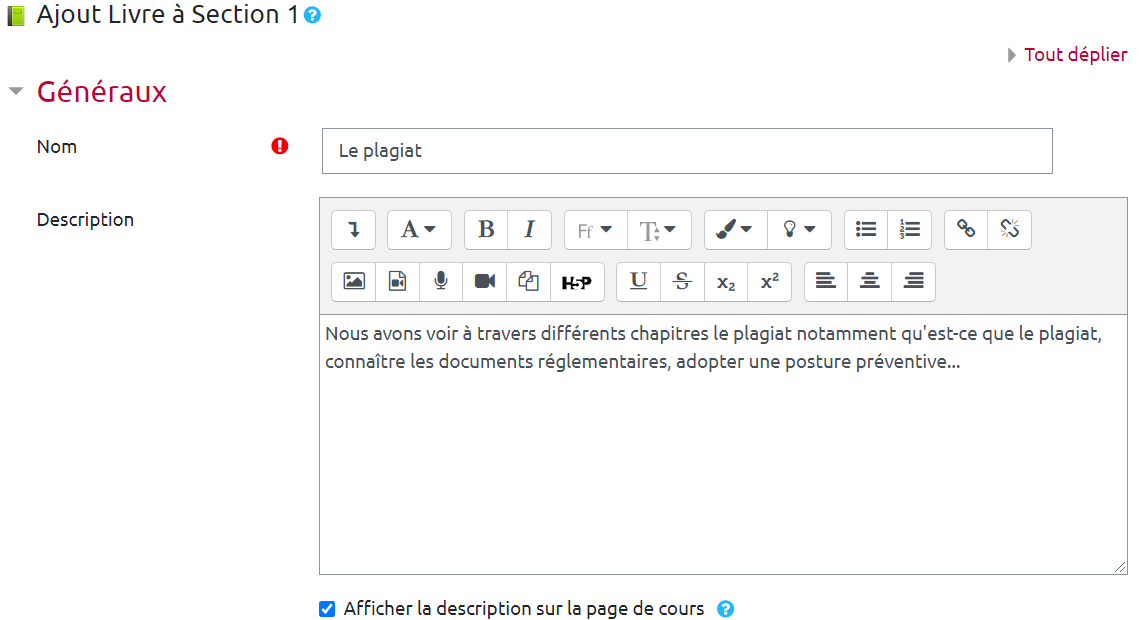This screenshot has width=1139, height=620.
Task: Open the font family dropdown
Action: pyautogui.click(x=595, y=230)
